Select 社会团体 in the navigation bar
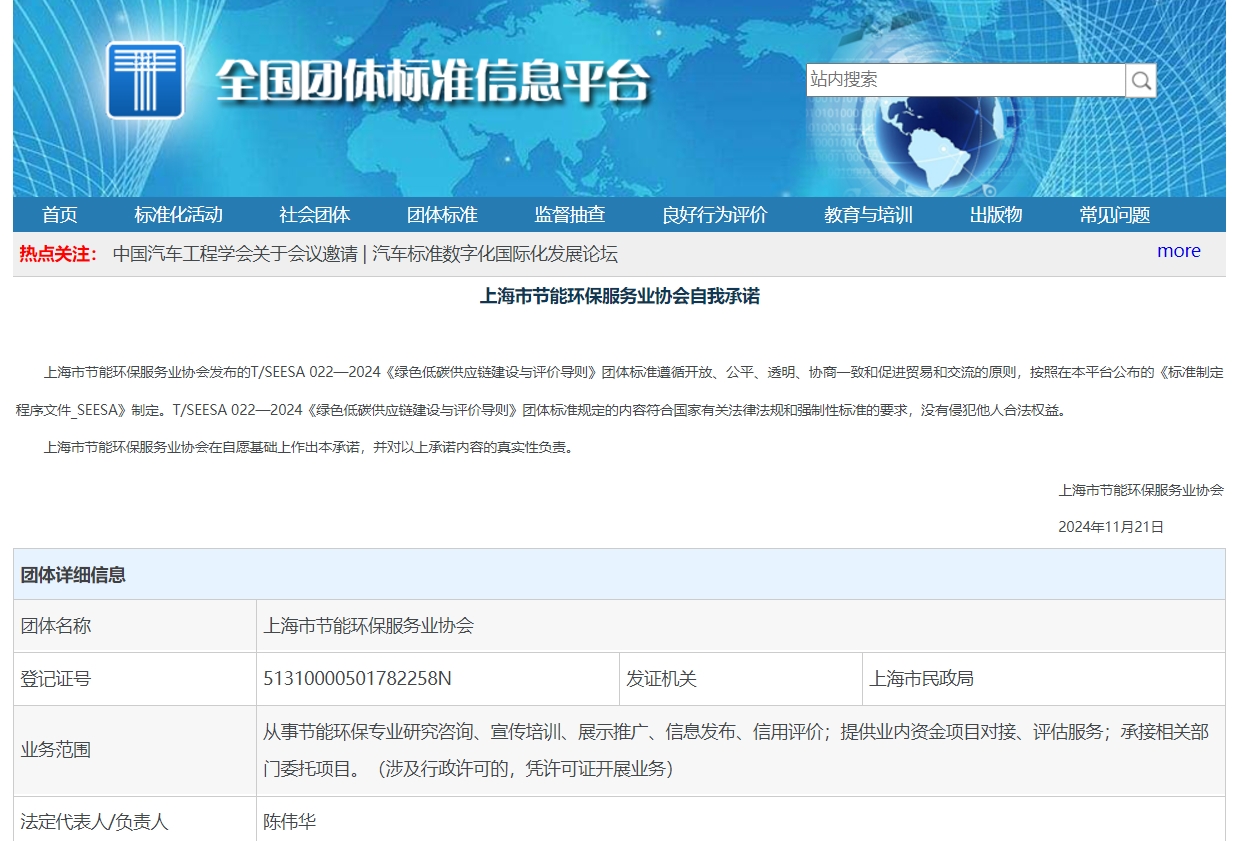1236x841 pixels. [x=314, y=215]
